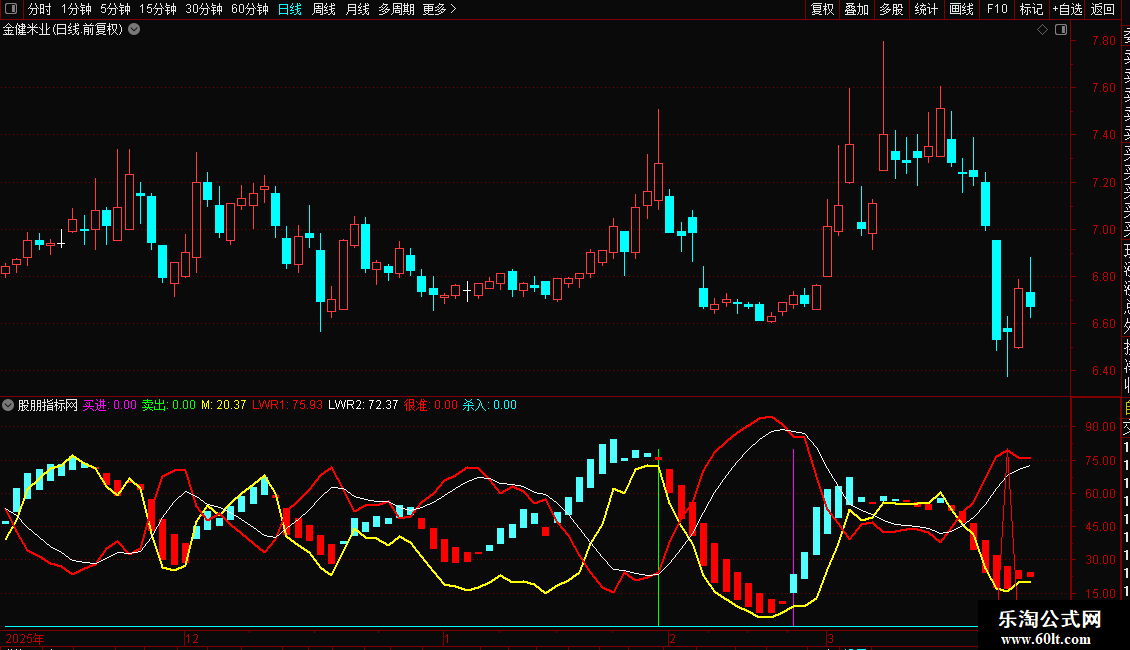Click the month 3 marker on time axis

(x=830, y=638)
